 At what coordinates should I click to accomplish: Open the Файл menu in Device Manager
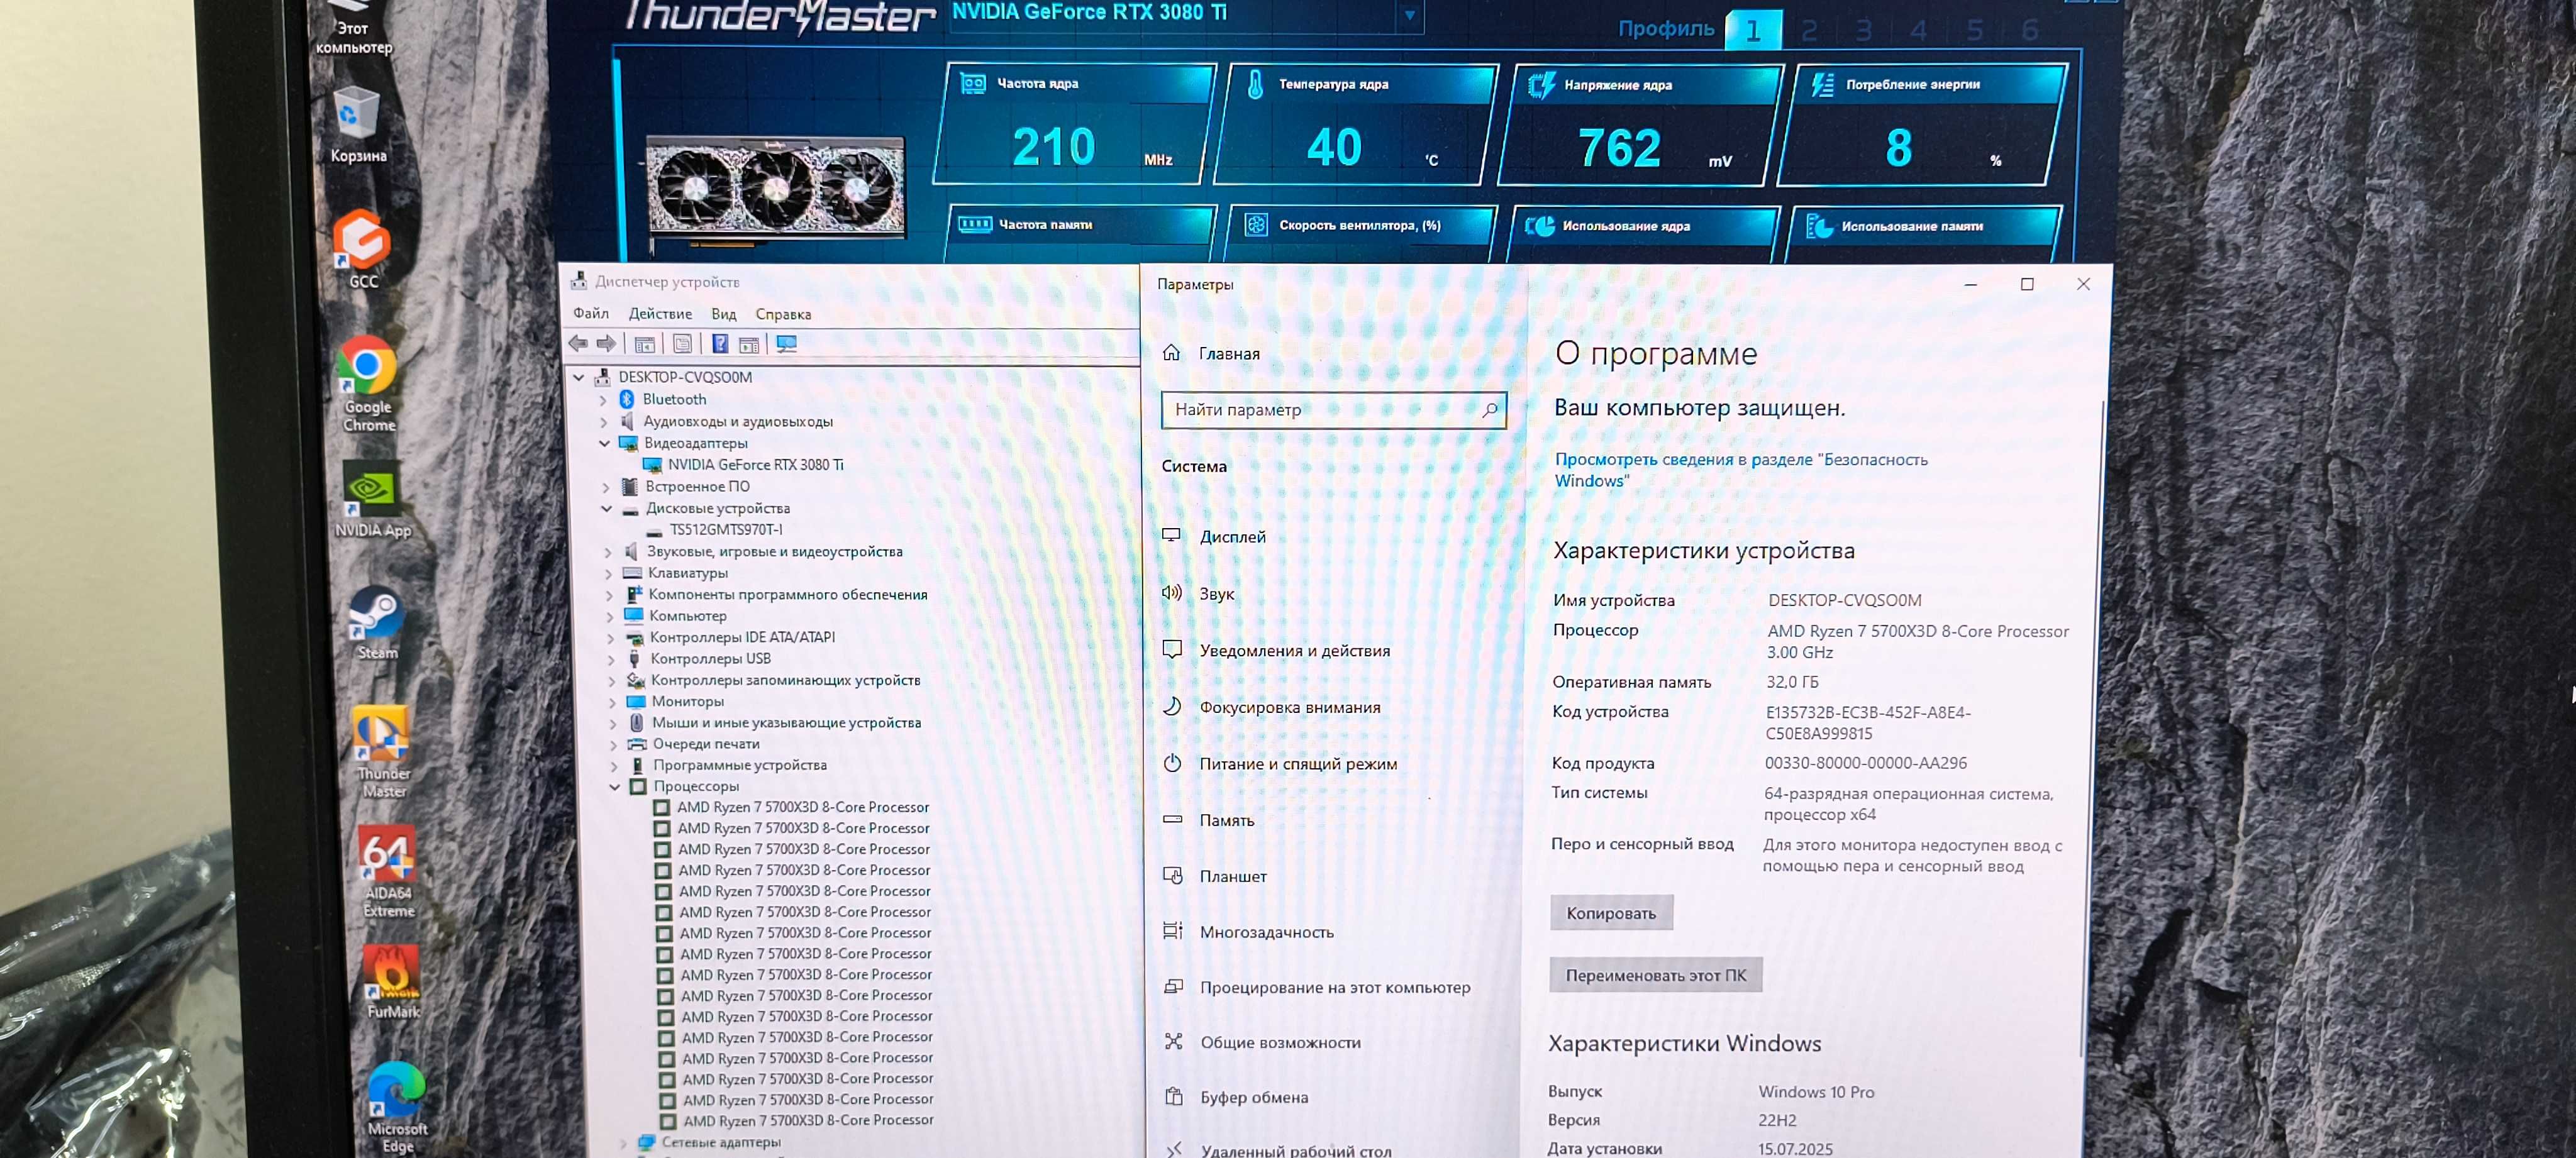(x=591, y=313)
